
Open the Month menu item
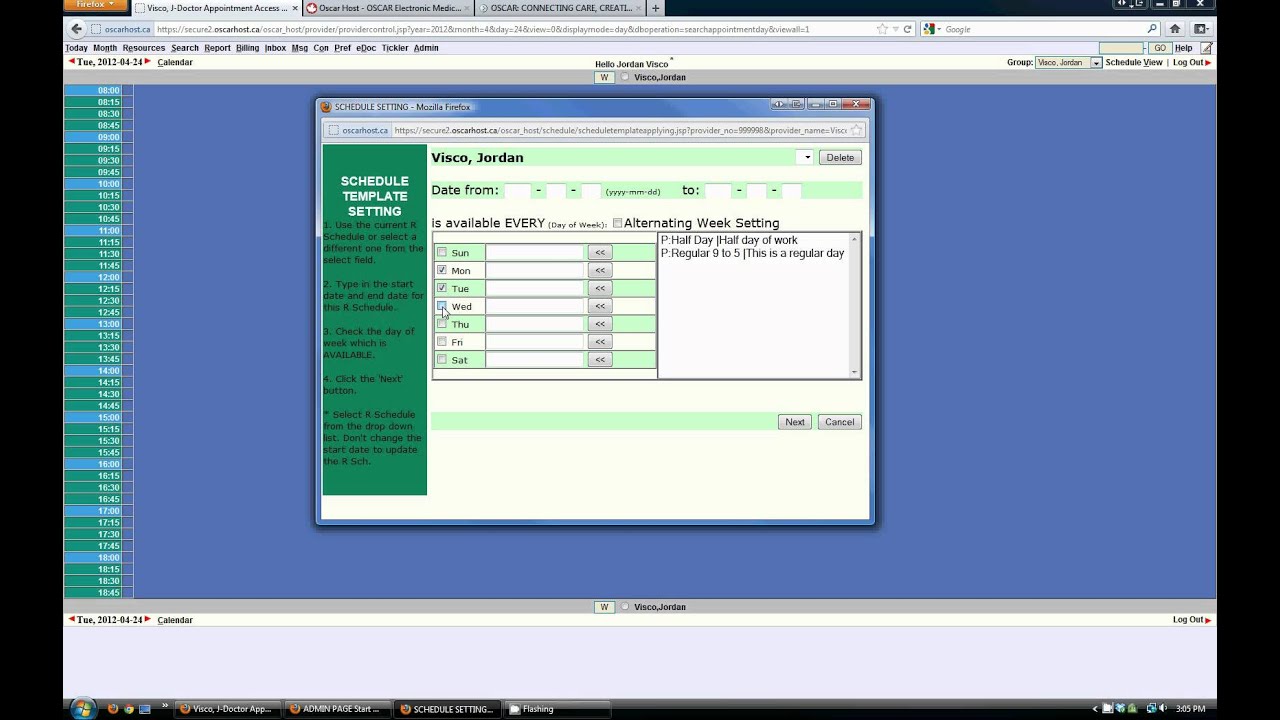(105, 48)
